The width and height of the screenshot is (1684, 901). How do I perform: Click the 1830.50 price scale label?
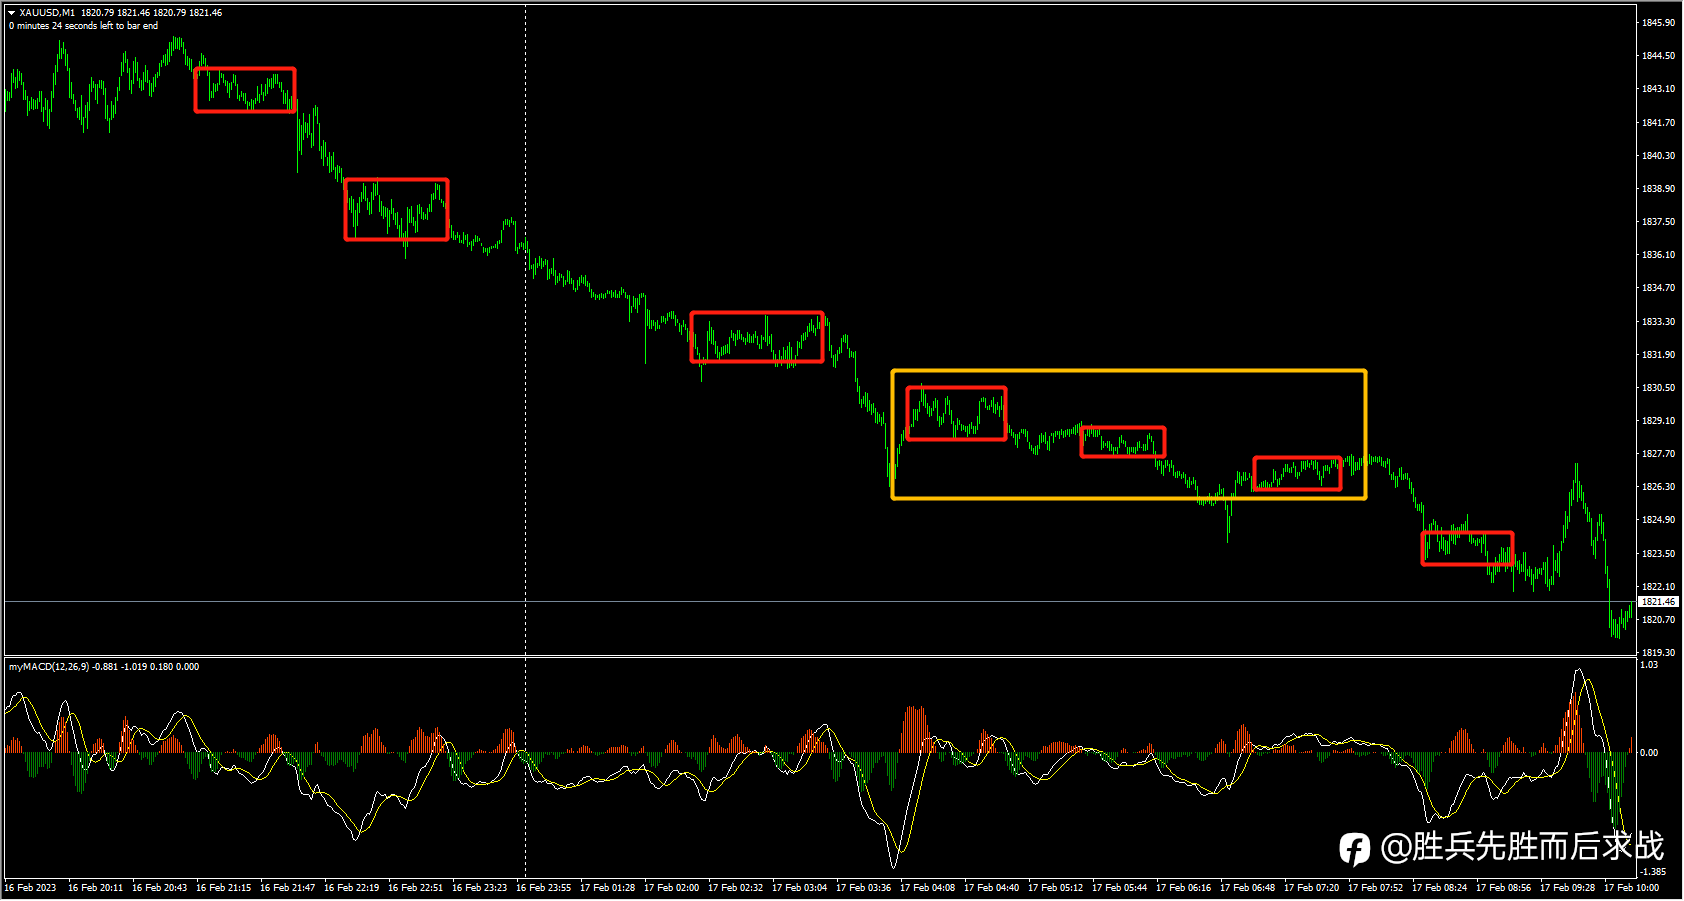(1658, 388)
